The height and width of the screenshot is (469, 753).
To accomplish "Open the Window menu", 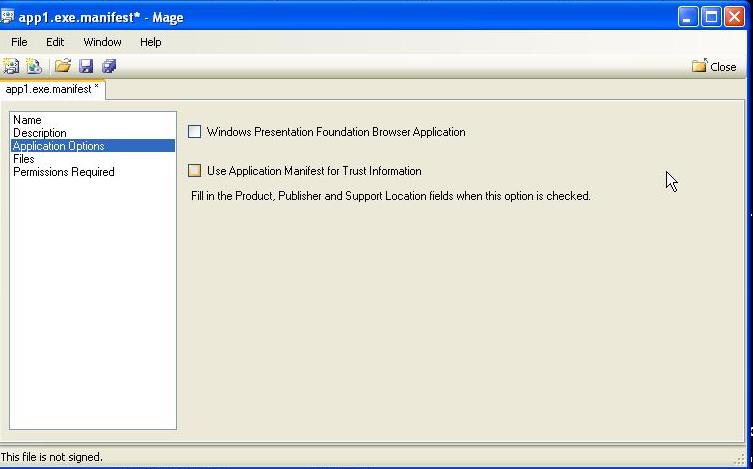I will coord(102,42).
